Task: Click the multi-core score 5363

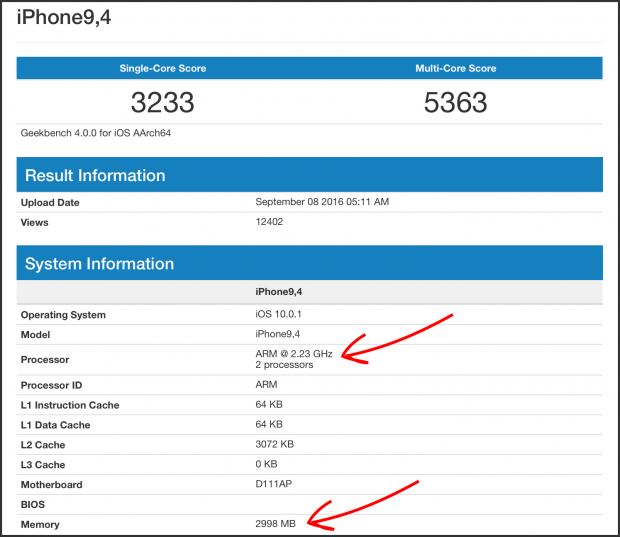Action: [x=455, y=102]
